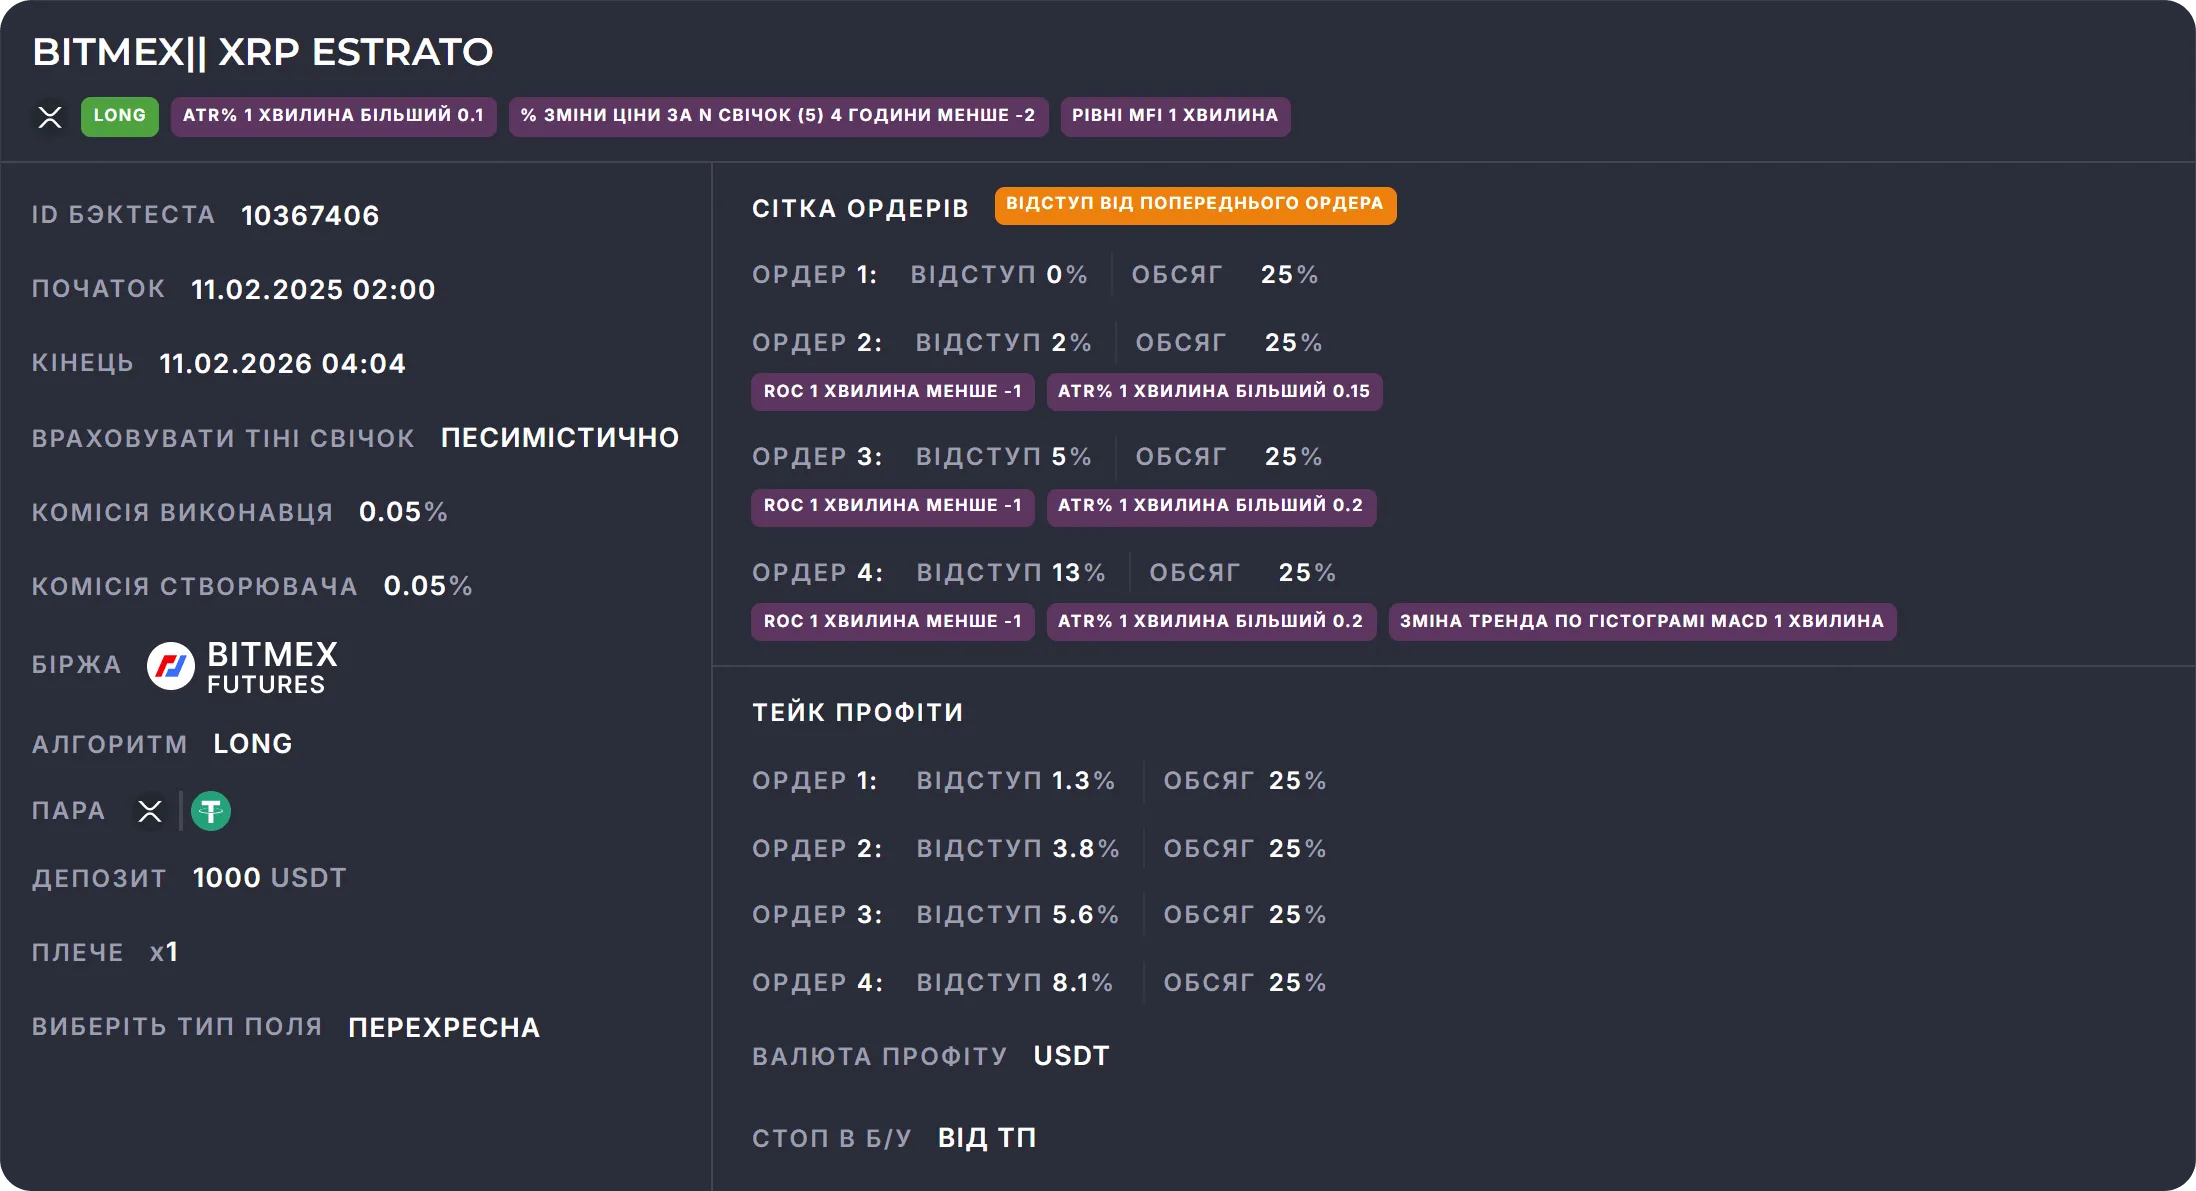Click the ВІД ТП breakeven stop option
2196x1191 pixels.
click(986, 1137)
